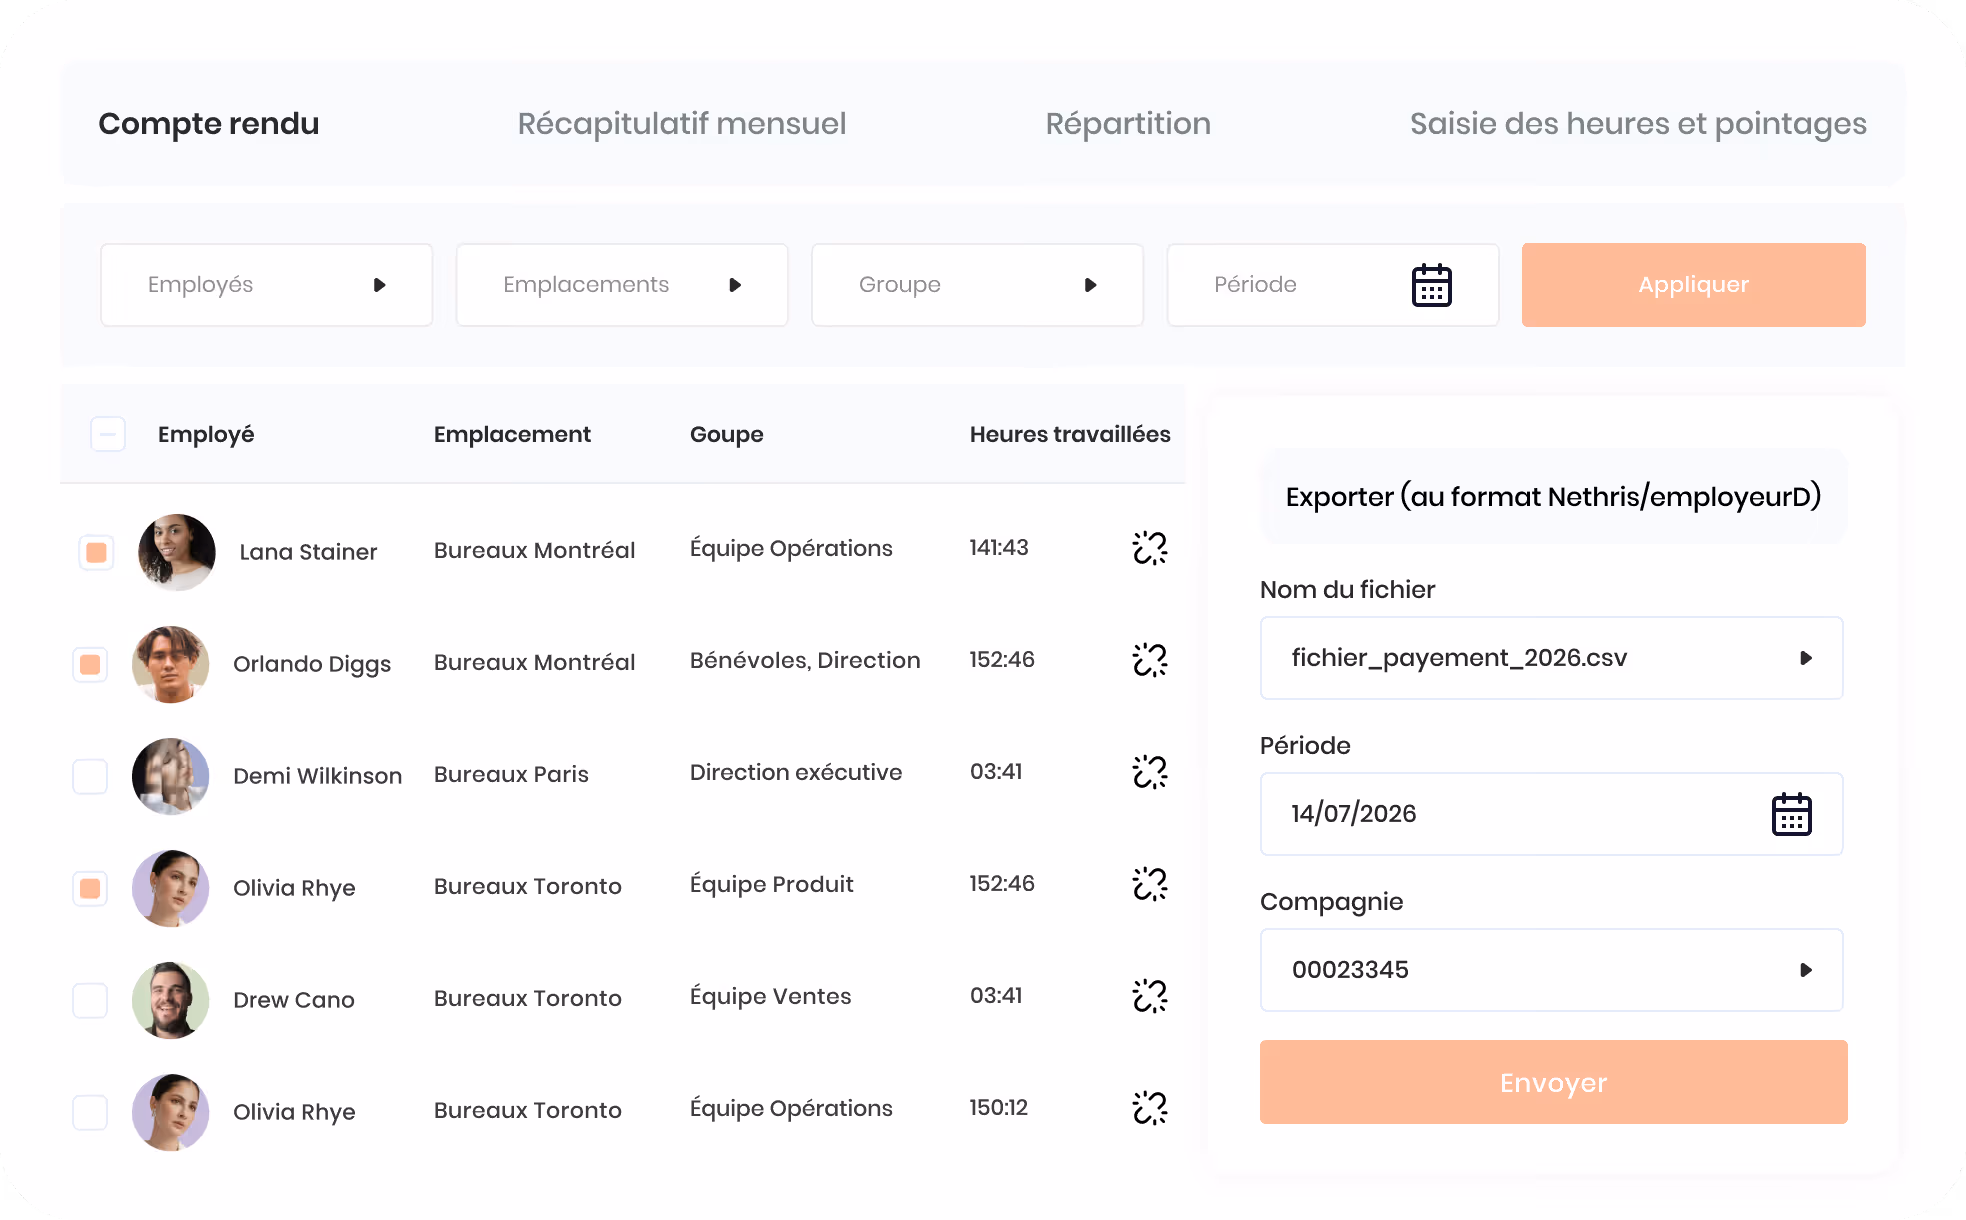This screenshot has height=1220, width=1966.
Task: Open the fichier_payement_2026.csv file name dropdown
Action: (1551, 658)
